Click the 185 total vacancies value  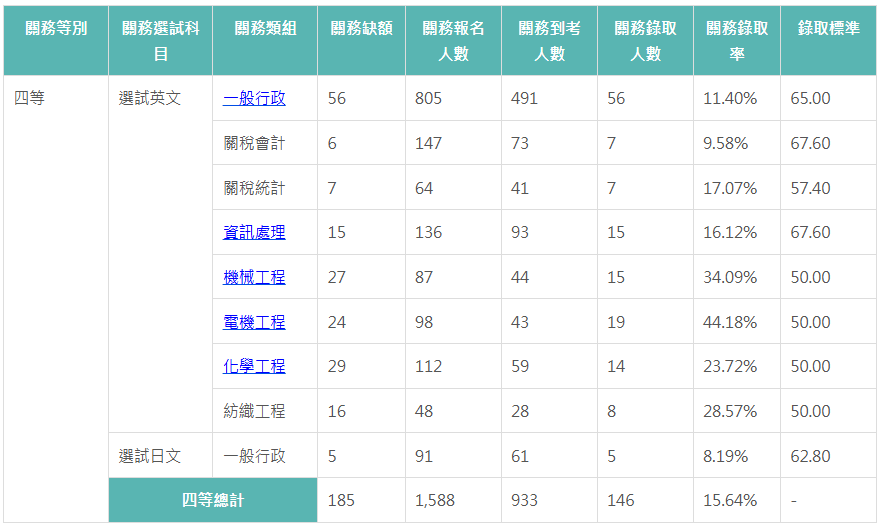tap(341, 501)
